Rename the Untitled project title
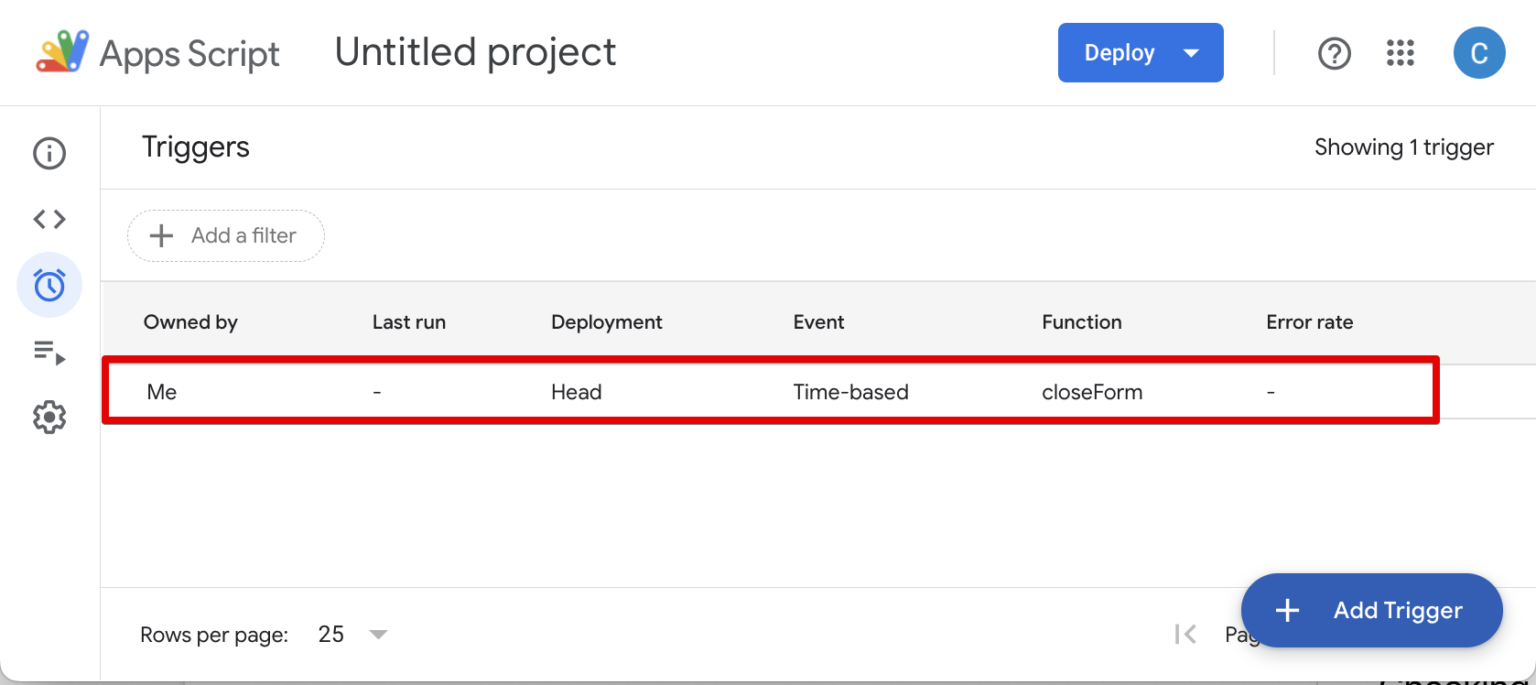The width and height of the screenshot is (1536, 685). [475, 52]
